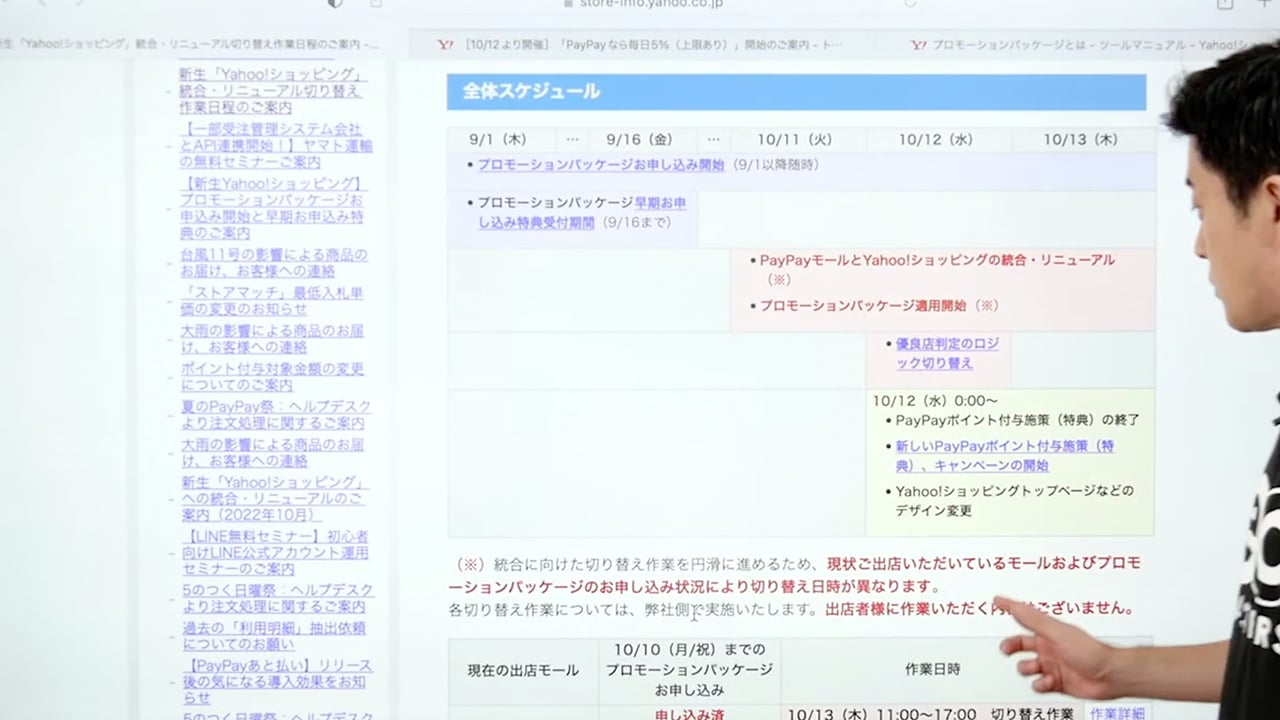Open sidebar link 過去の「利用明細」抽出依頼についてのお願い
This screenshot has height=720, width=1280.
click(x=274, y=636)
